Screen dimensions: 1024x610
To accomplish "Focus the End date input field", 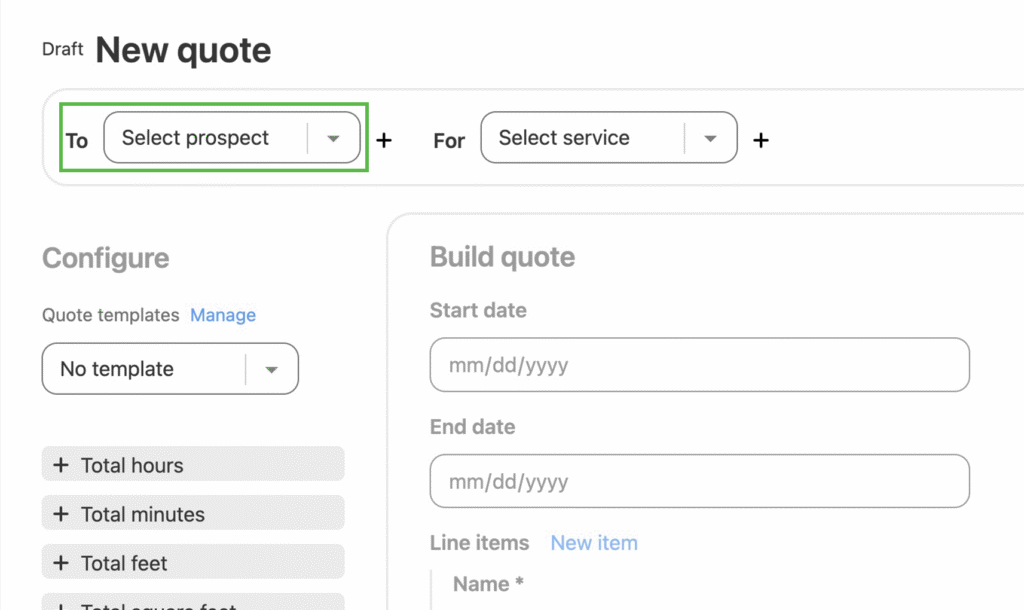I will (699, 481).
